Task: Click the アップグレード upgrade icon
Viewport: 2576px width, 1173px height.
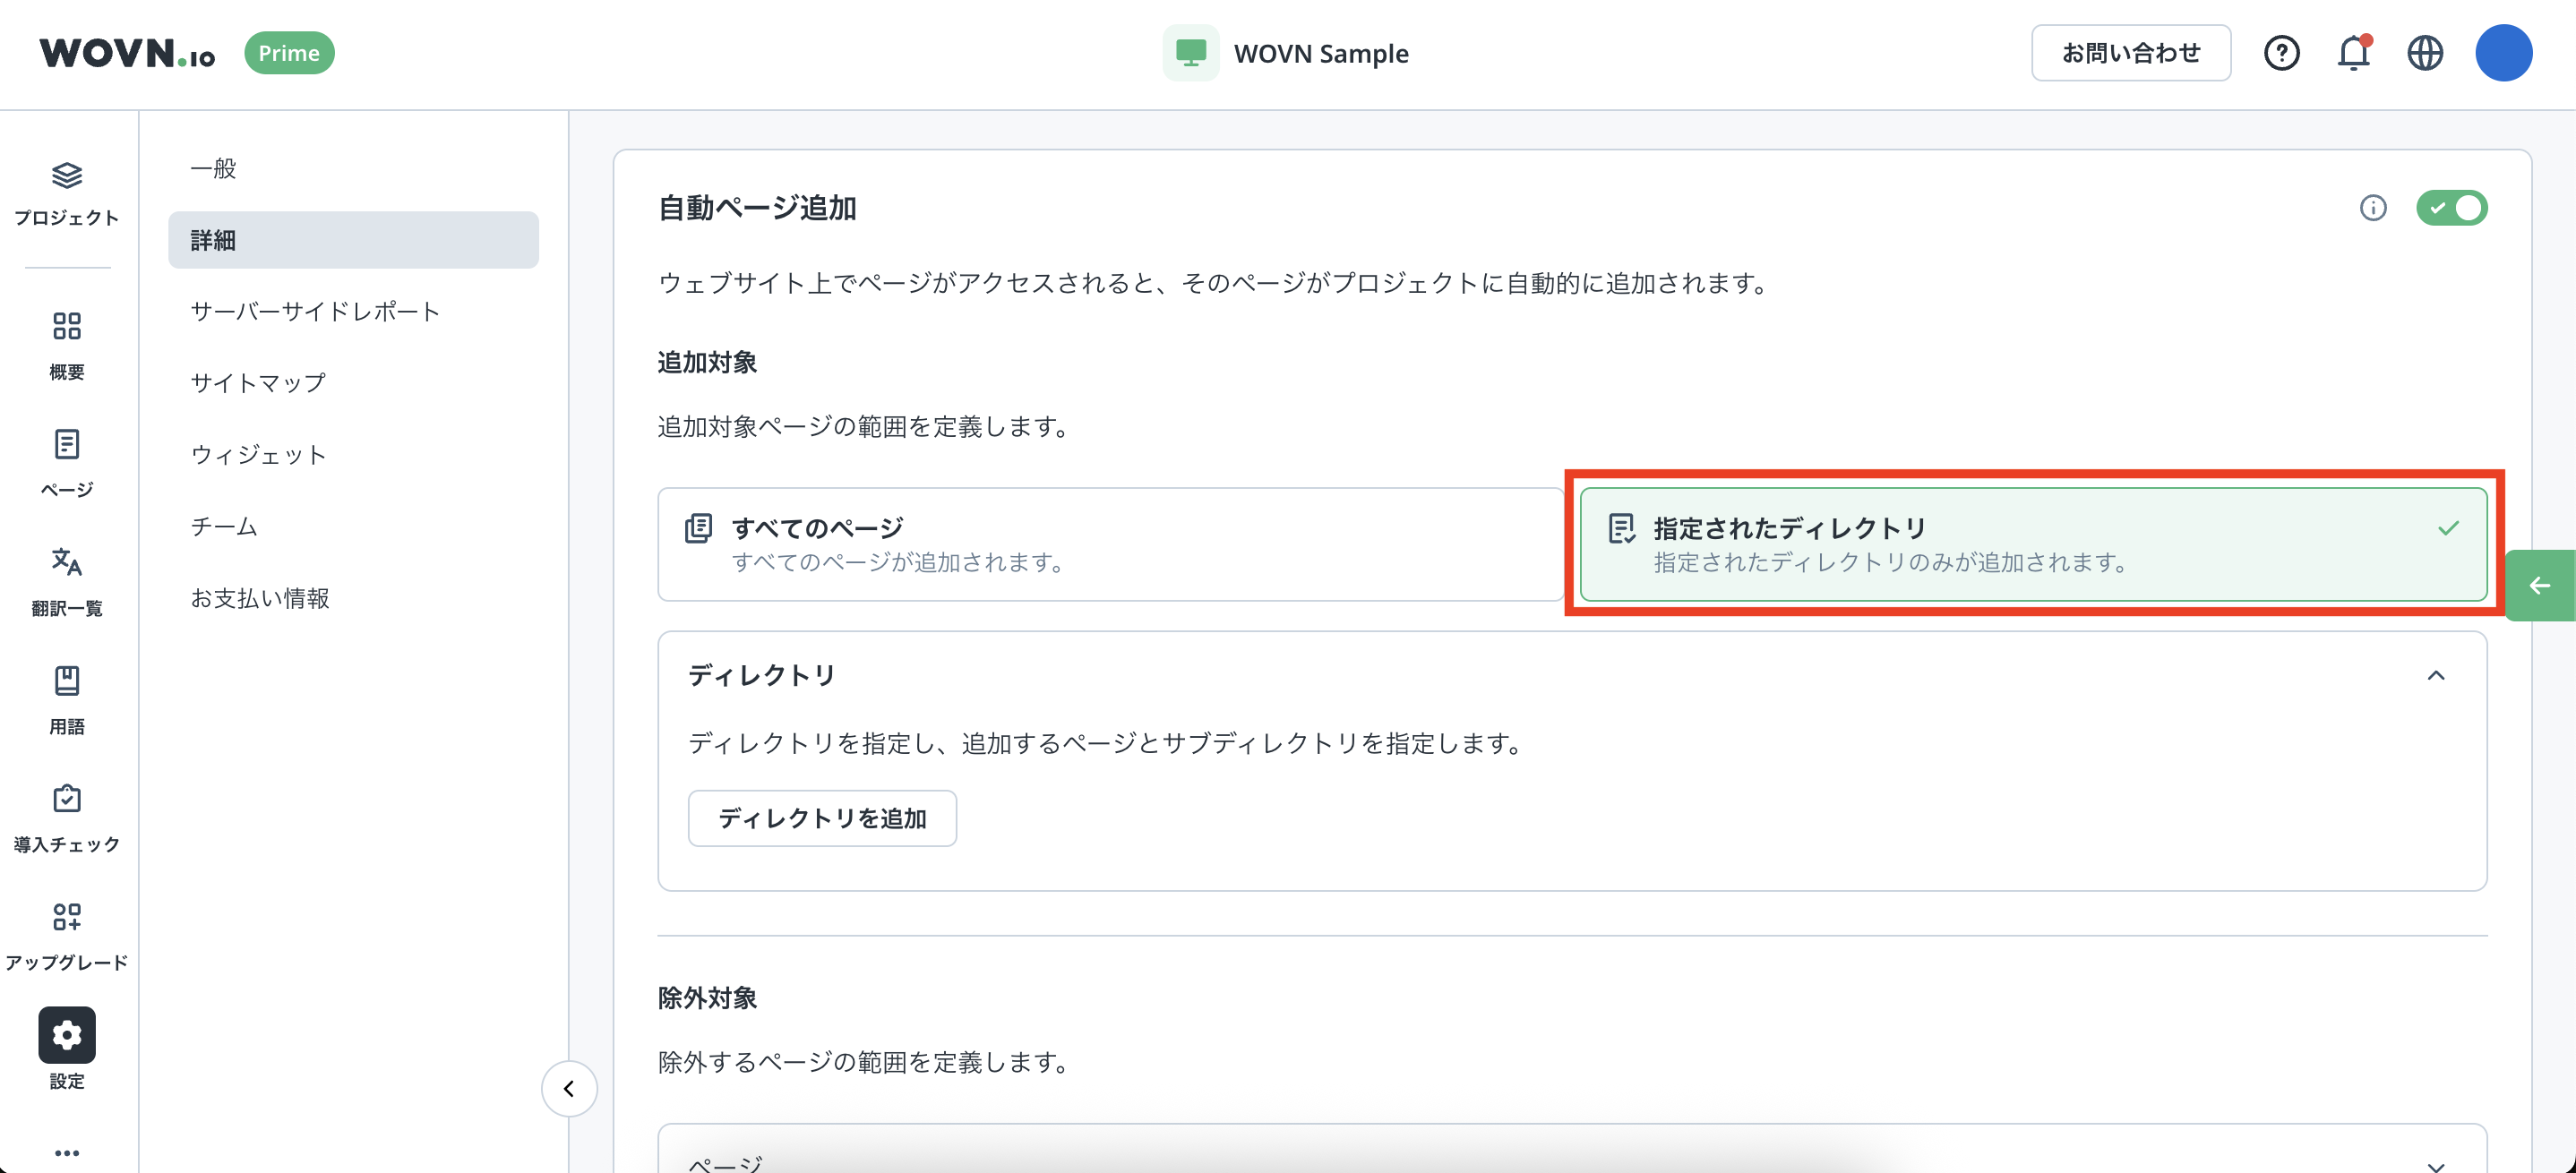Action: point(66,917)
